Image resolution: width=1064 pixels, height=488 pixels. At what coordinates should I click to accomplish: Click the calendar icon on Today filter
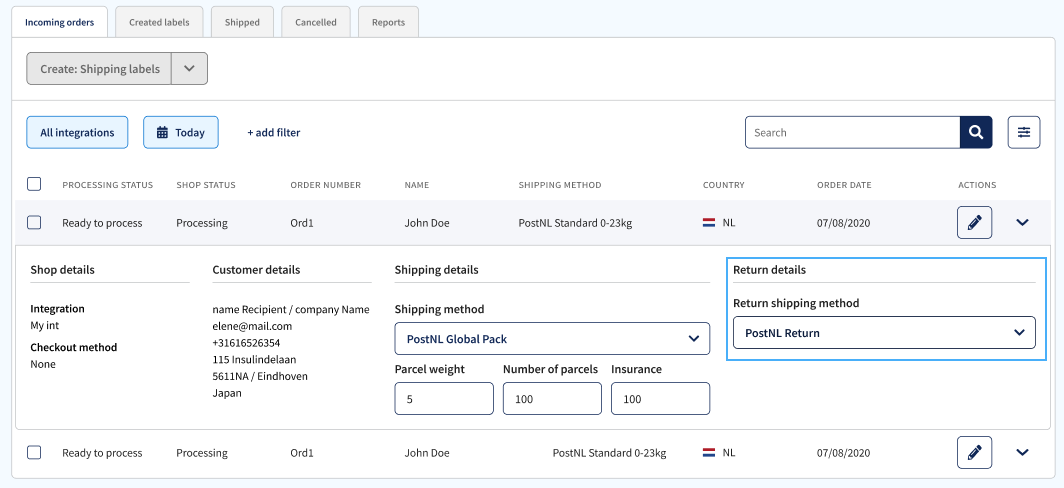tap(162, 132)
